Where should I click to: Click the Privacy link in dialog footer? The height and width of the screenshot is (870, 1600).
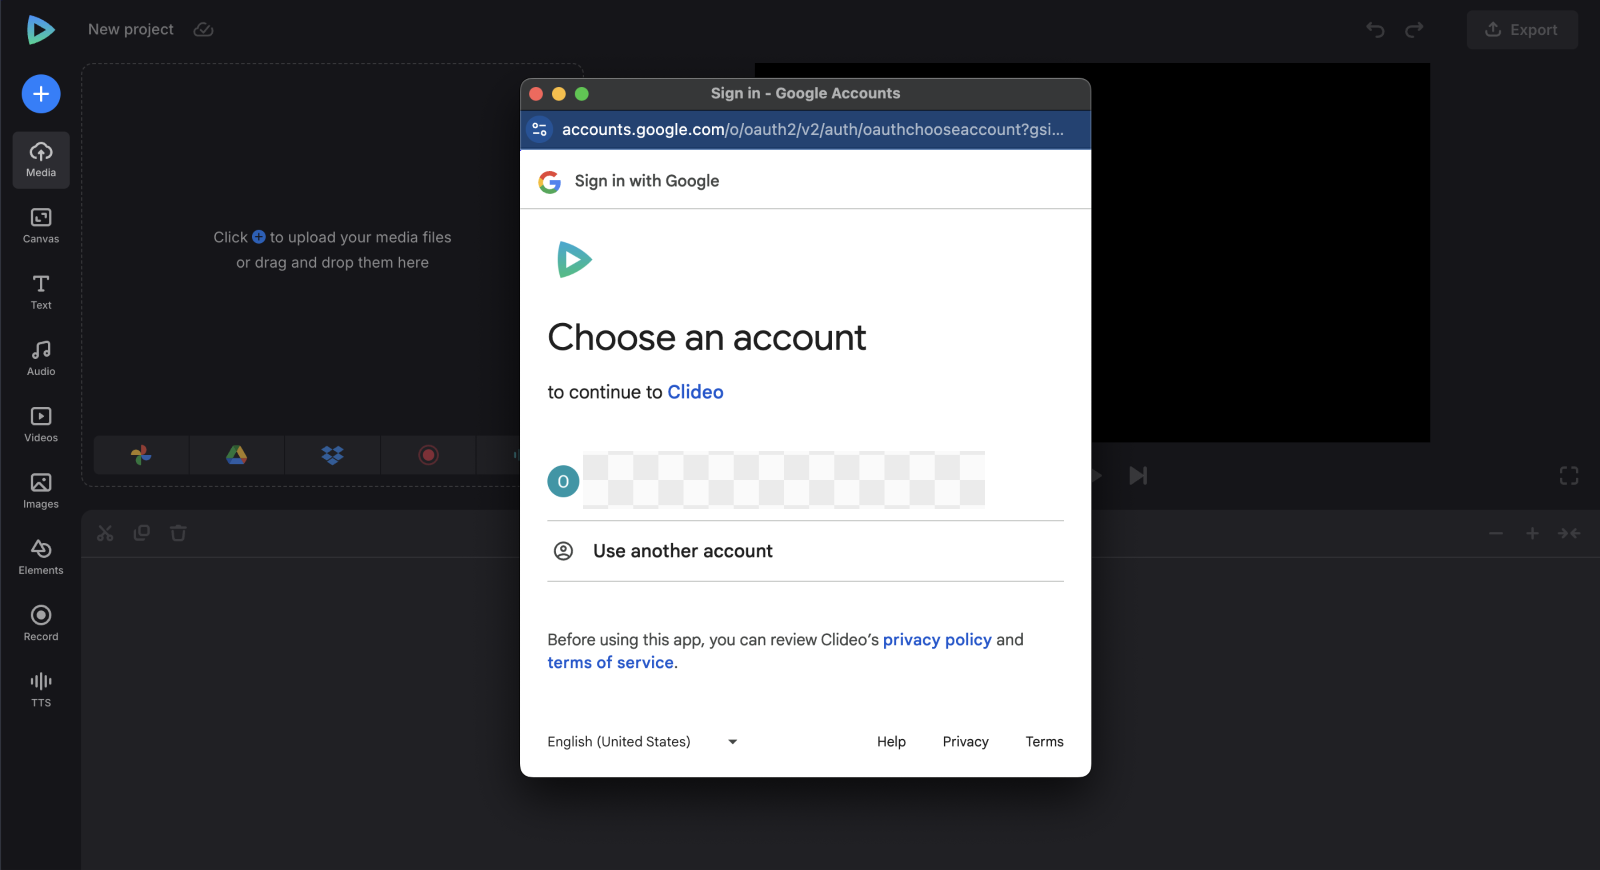tap(965, 742)
